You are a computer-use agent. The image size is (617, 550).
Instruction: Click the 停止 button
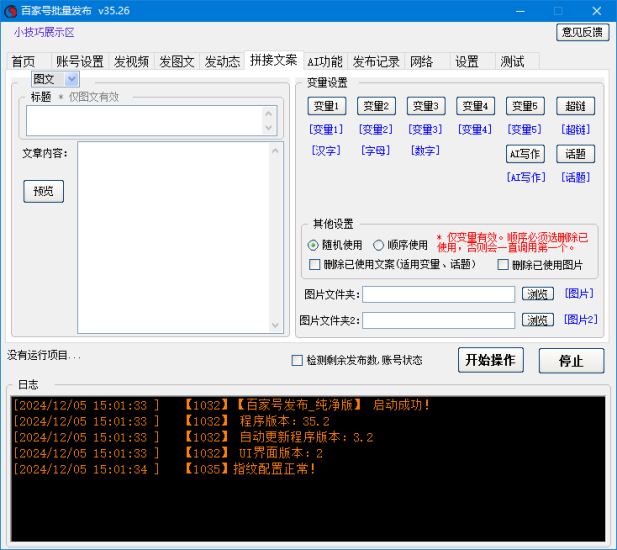[x=571, y=360]
